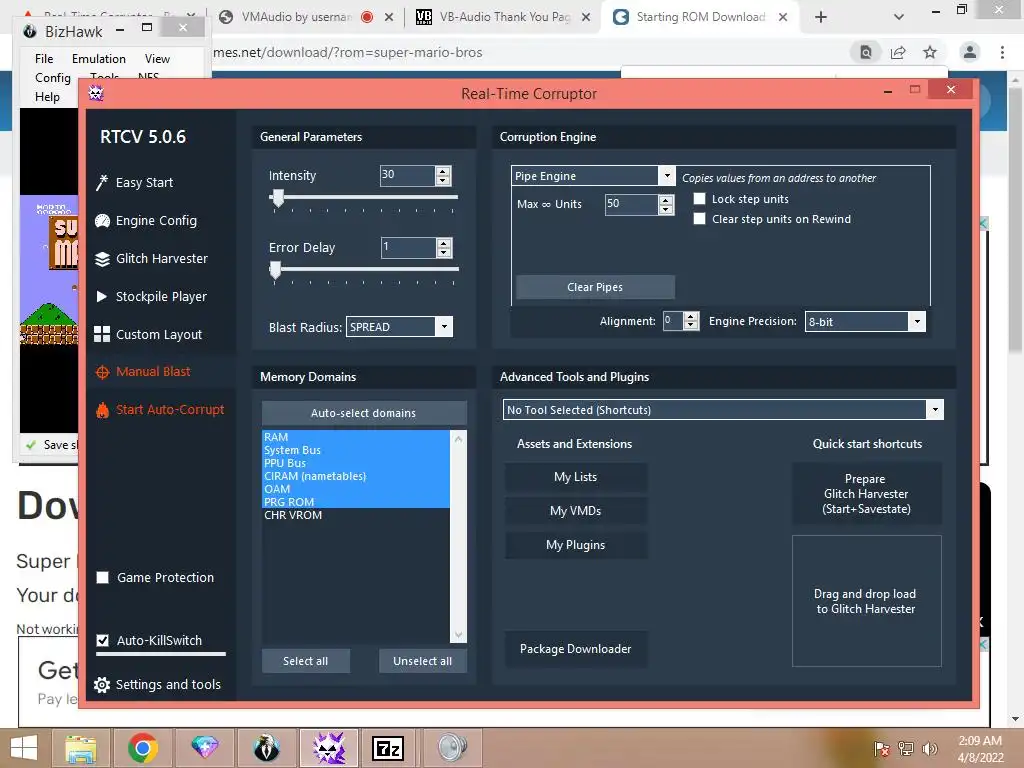
Task: Open Custom Layout grid icon
Action: coord(102,334)
